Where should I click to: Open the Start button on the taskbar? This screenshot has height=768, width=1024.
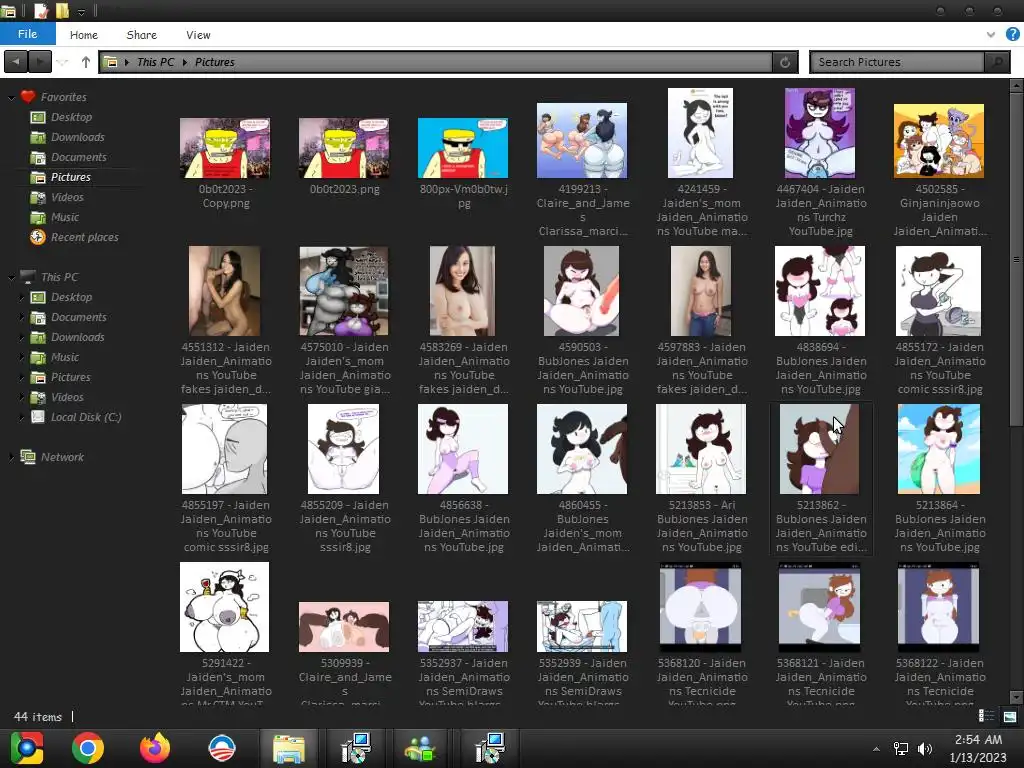pos(27,748)
